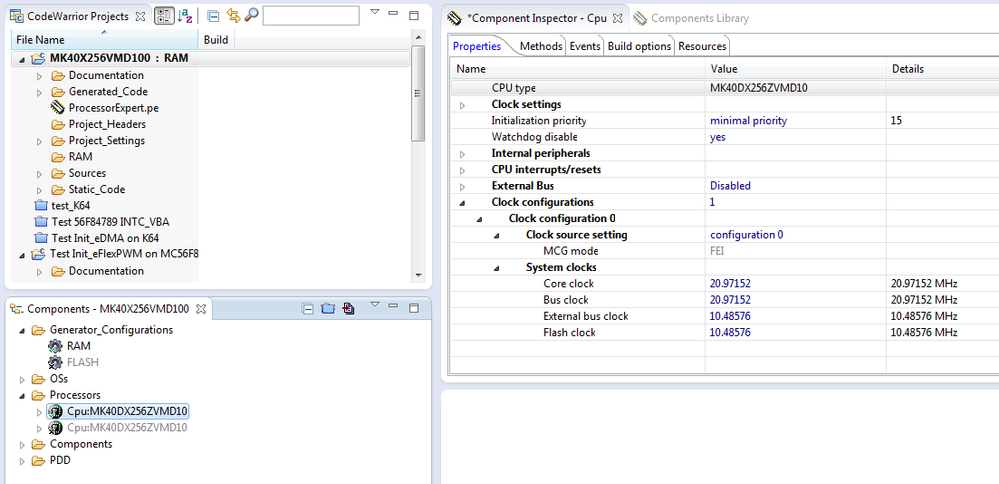Collapse all in Components view toolbar
This screenshot has height=484, width=999.
(308, 309)
